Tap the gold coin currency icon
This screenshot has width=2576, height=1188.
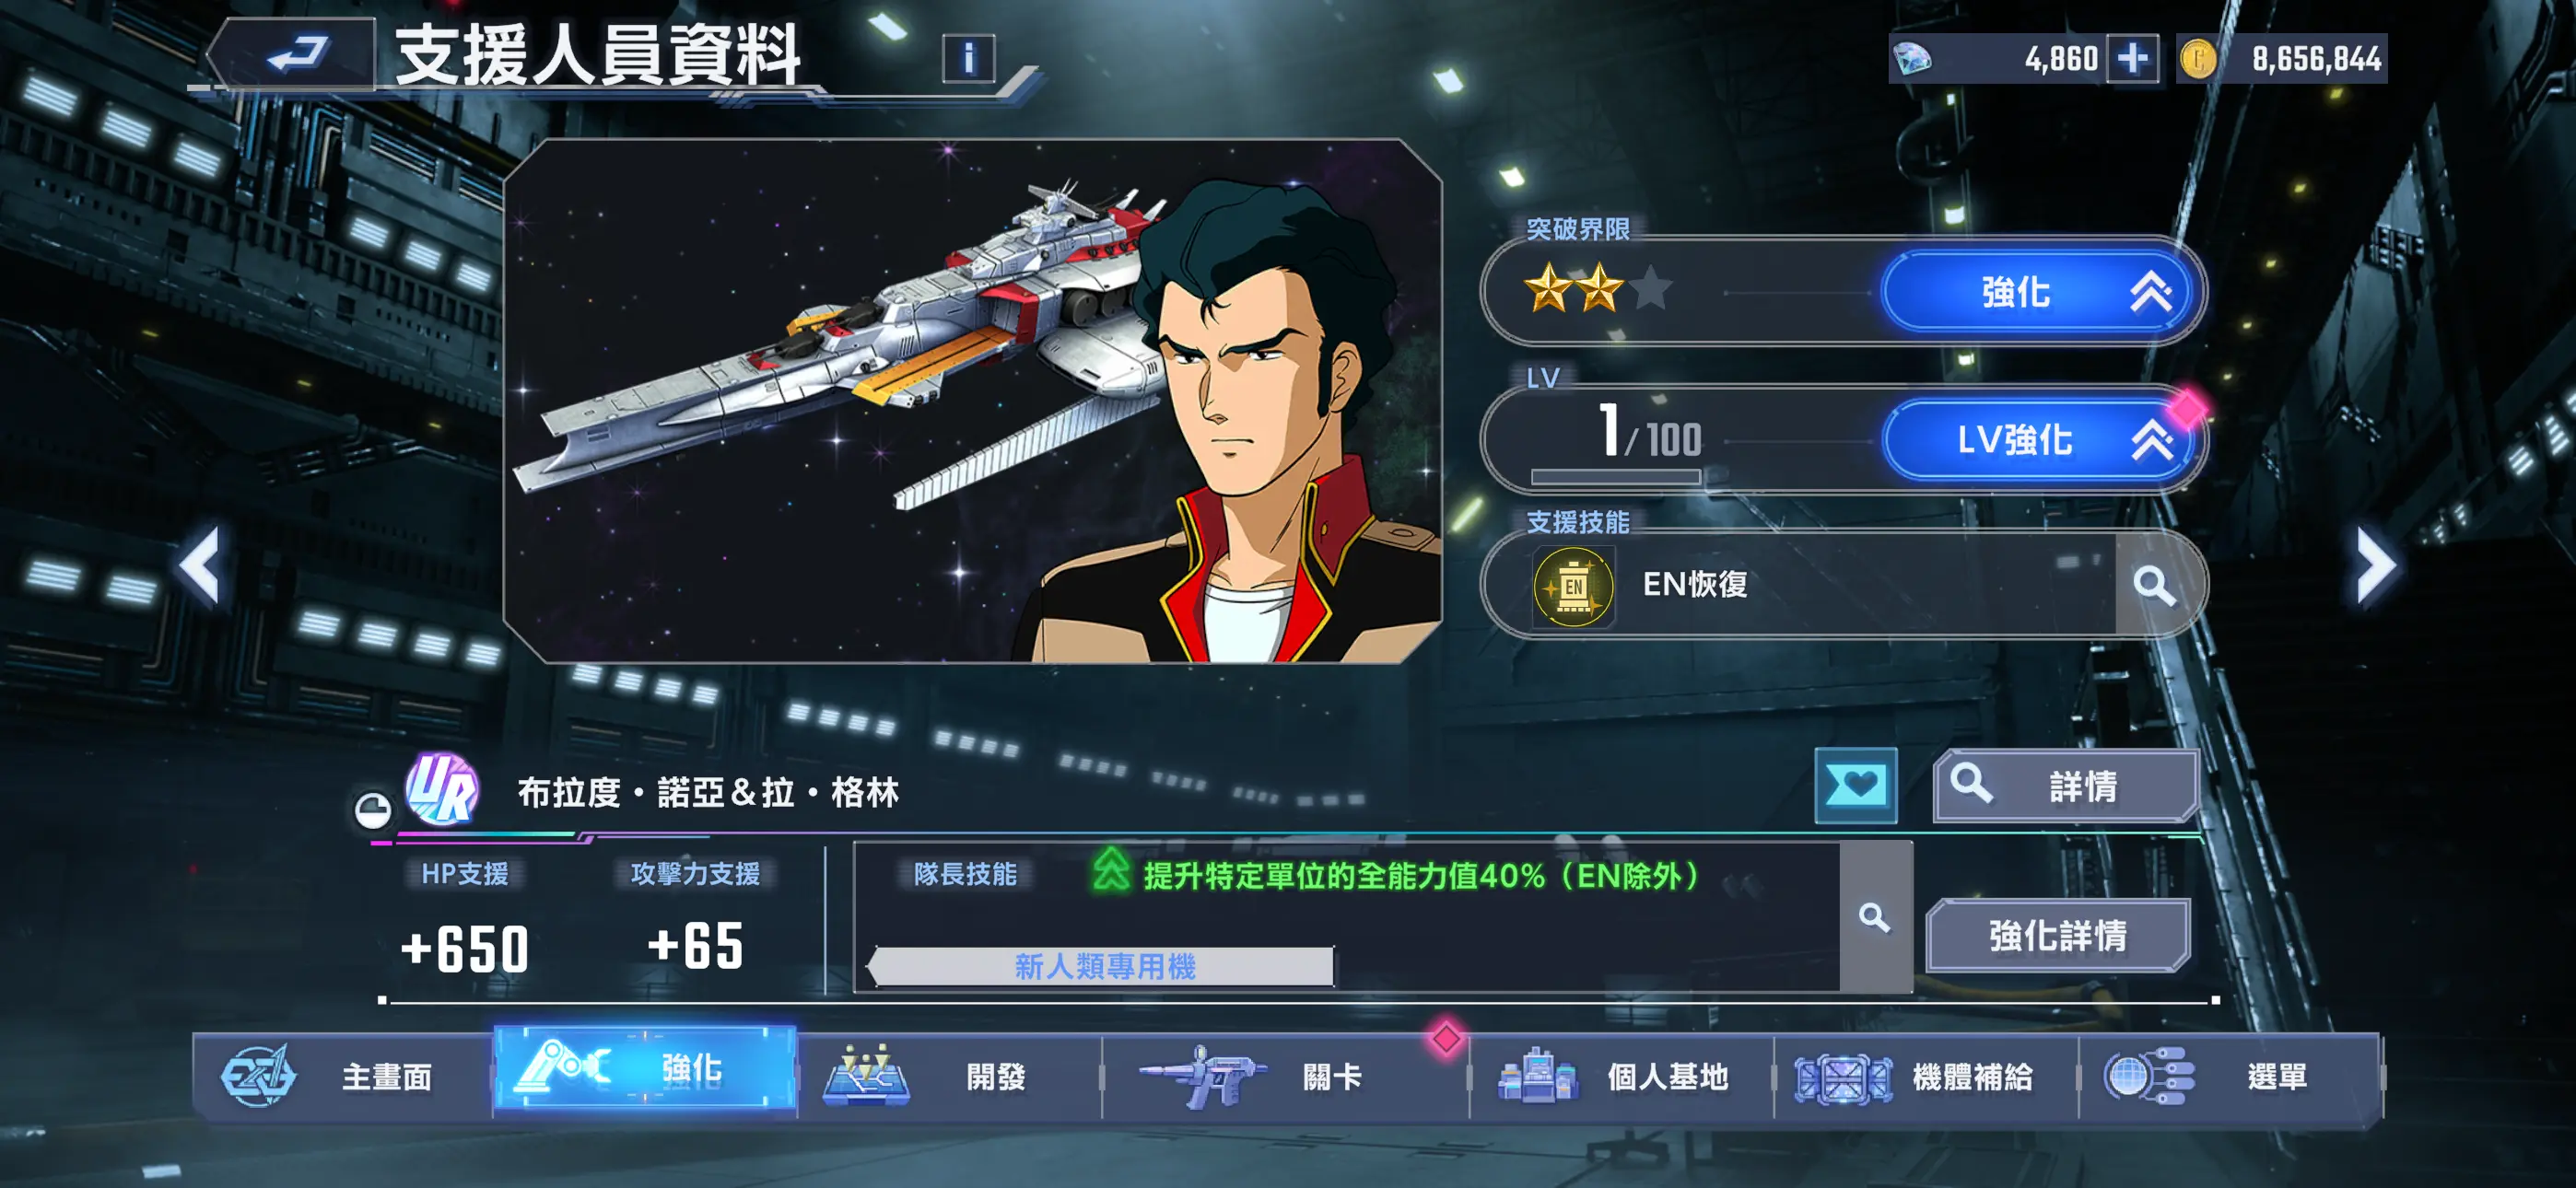tap(2198, 59)
